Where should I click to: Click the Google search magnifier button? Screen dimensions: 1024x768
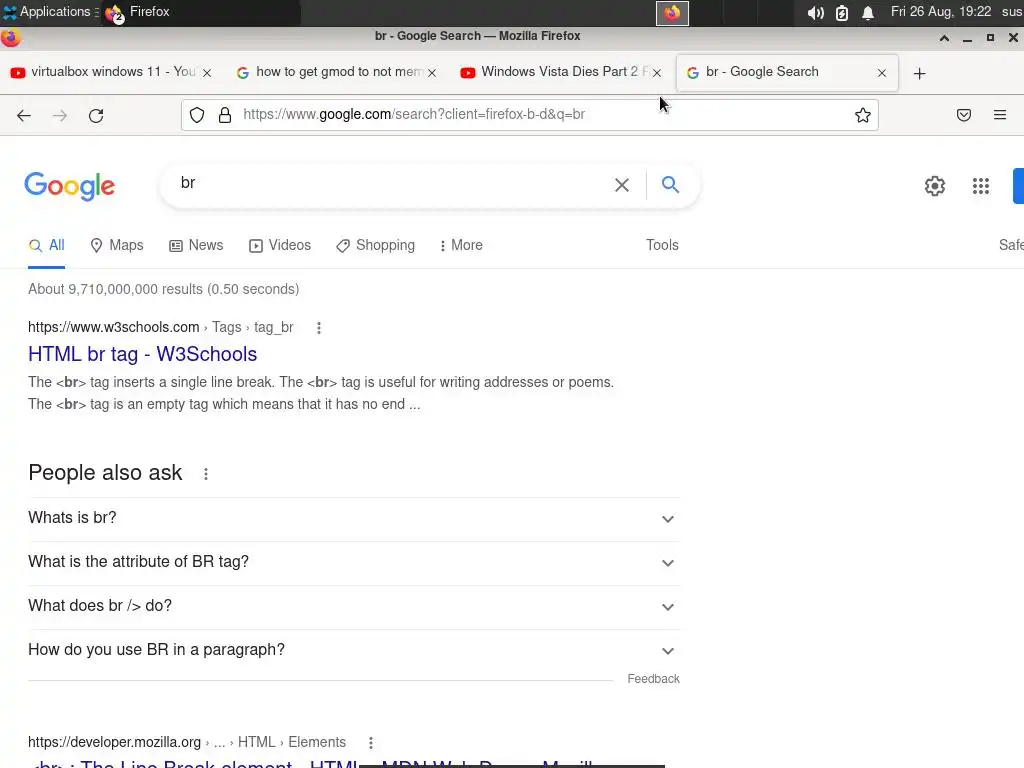click(670, 185)
